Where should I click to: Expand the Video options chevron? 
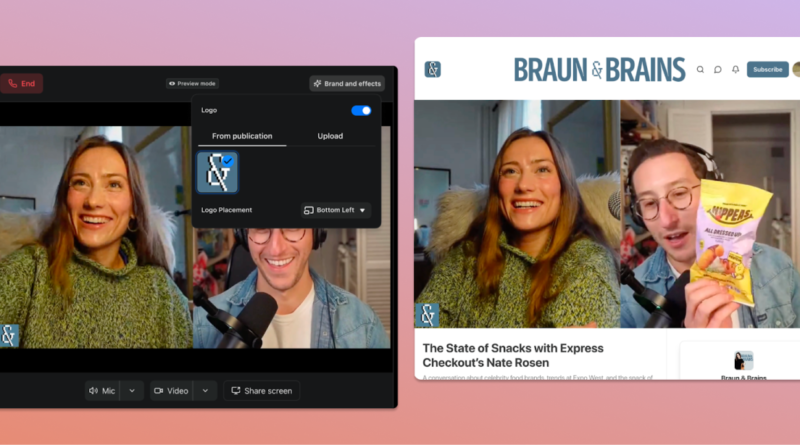click(x=205, y=391)
